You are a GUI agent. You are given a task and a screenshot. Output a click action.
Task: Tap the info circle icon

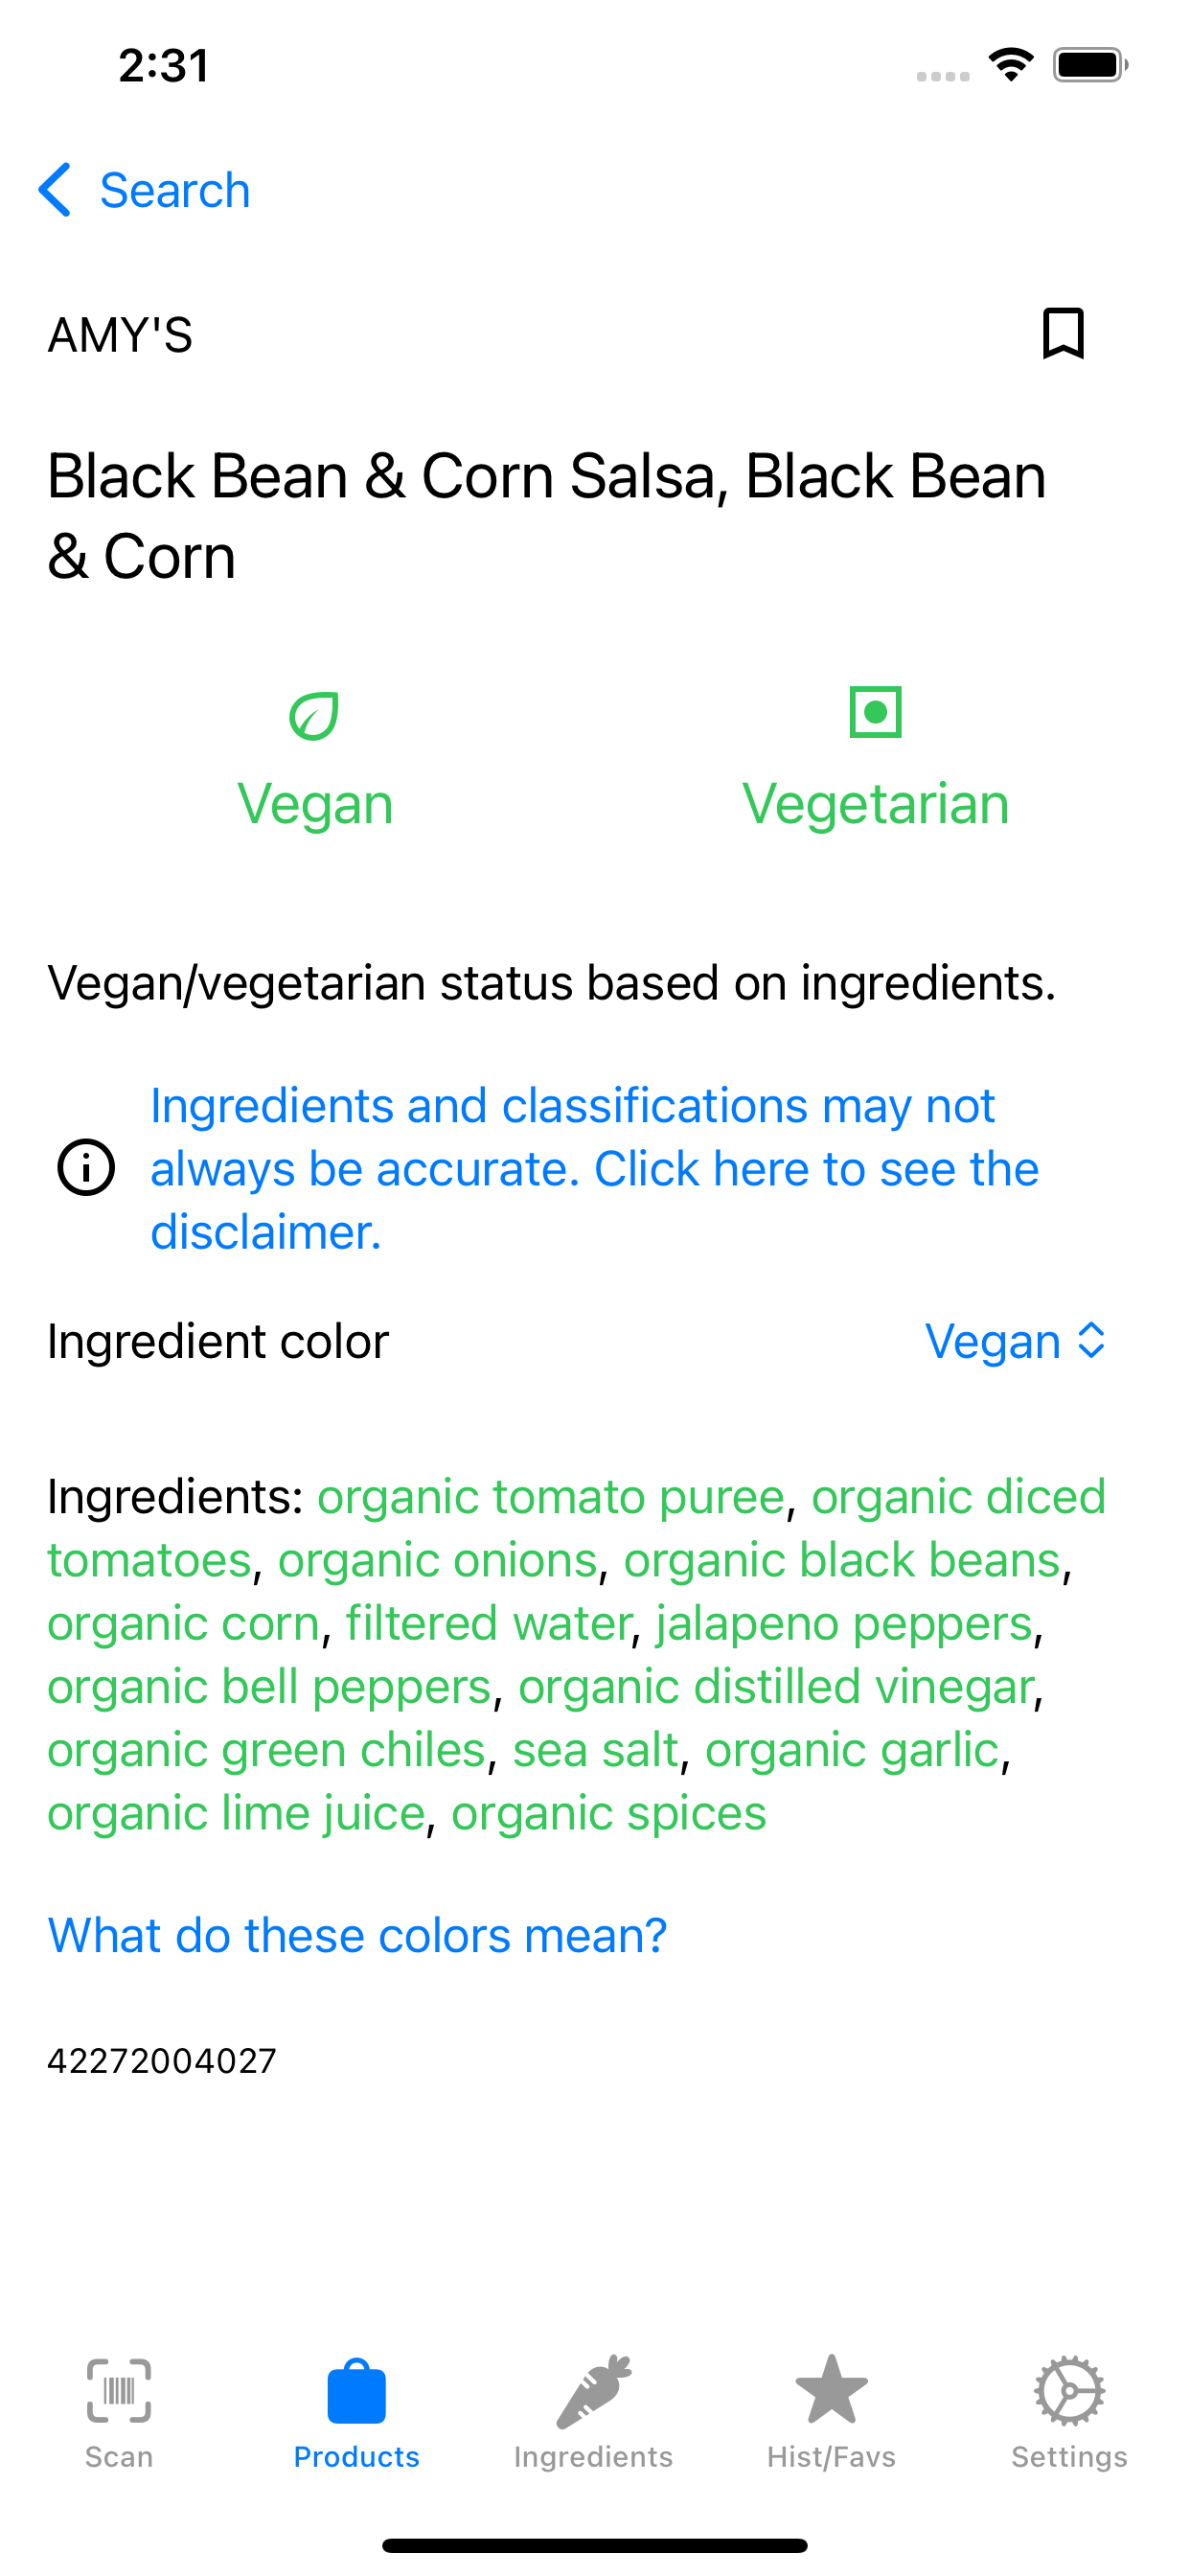[86, 1167]
